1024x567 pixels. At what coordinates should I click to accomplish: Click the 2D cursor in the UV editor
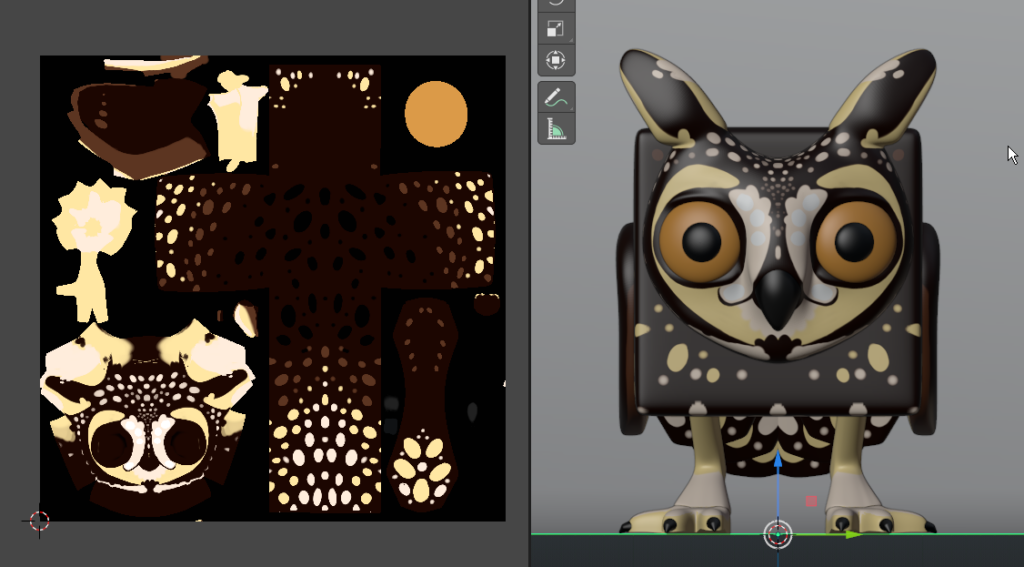pyautogui.click(x=39, y=521)
